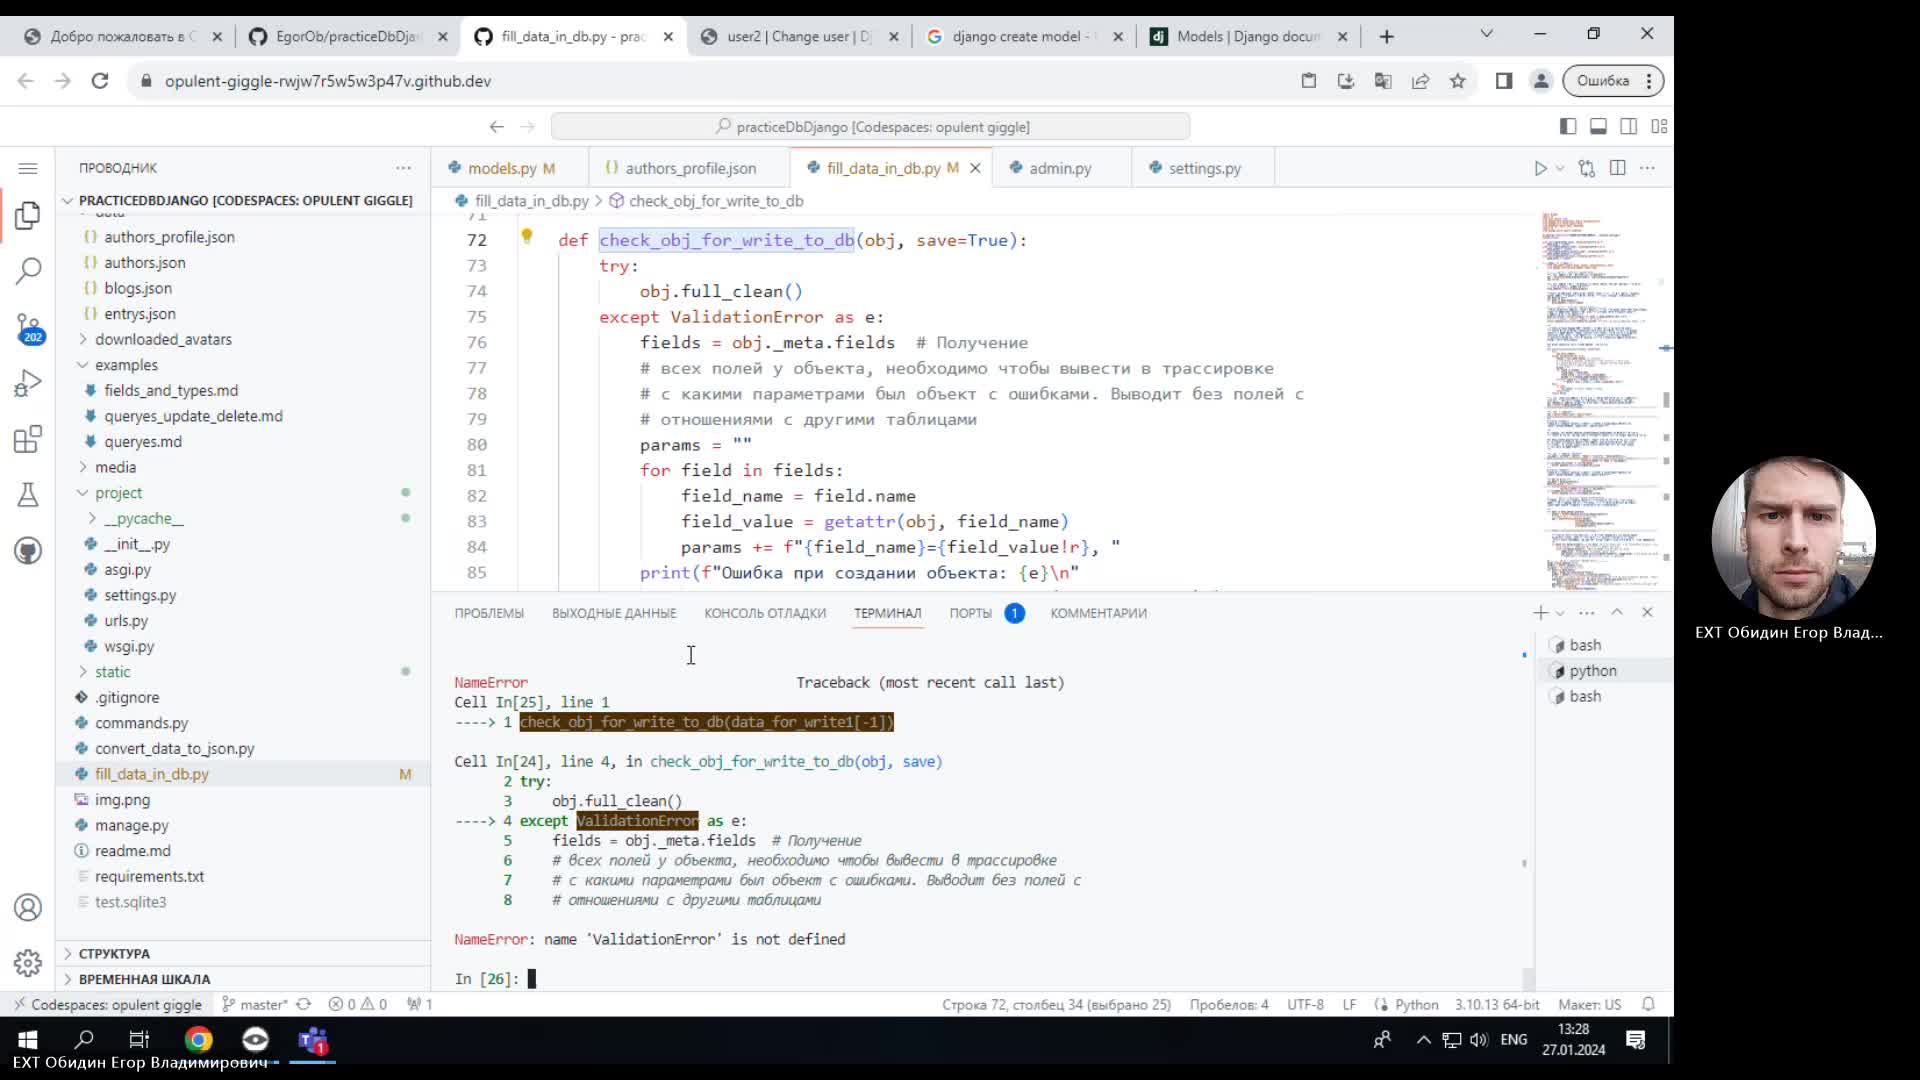Select the python terminal instance
The width and height of the screenshot is (1920, 1080).
pos(1592,671)
